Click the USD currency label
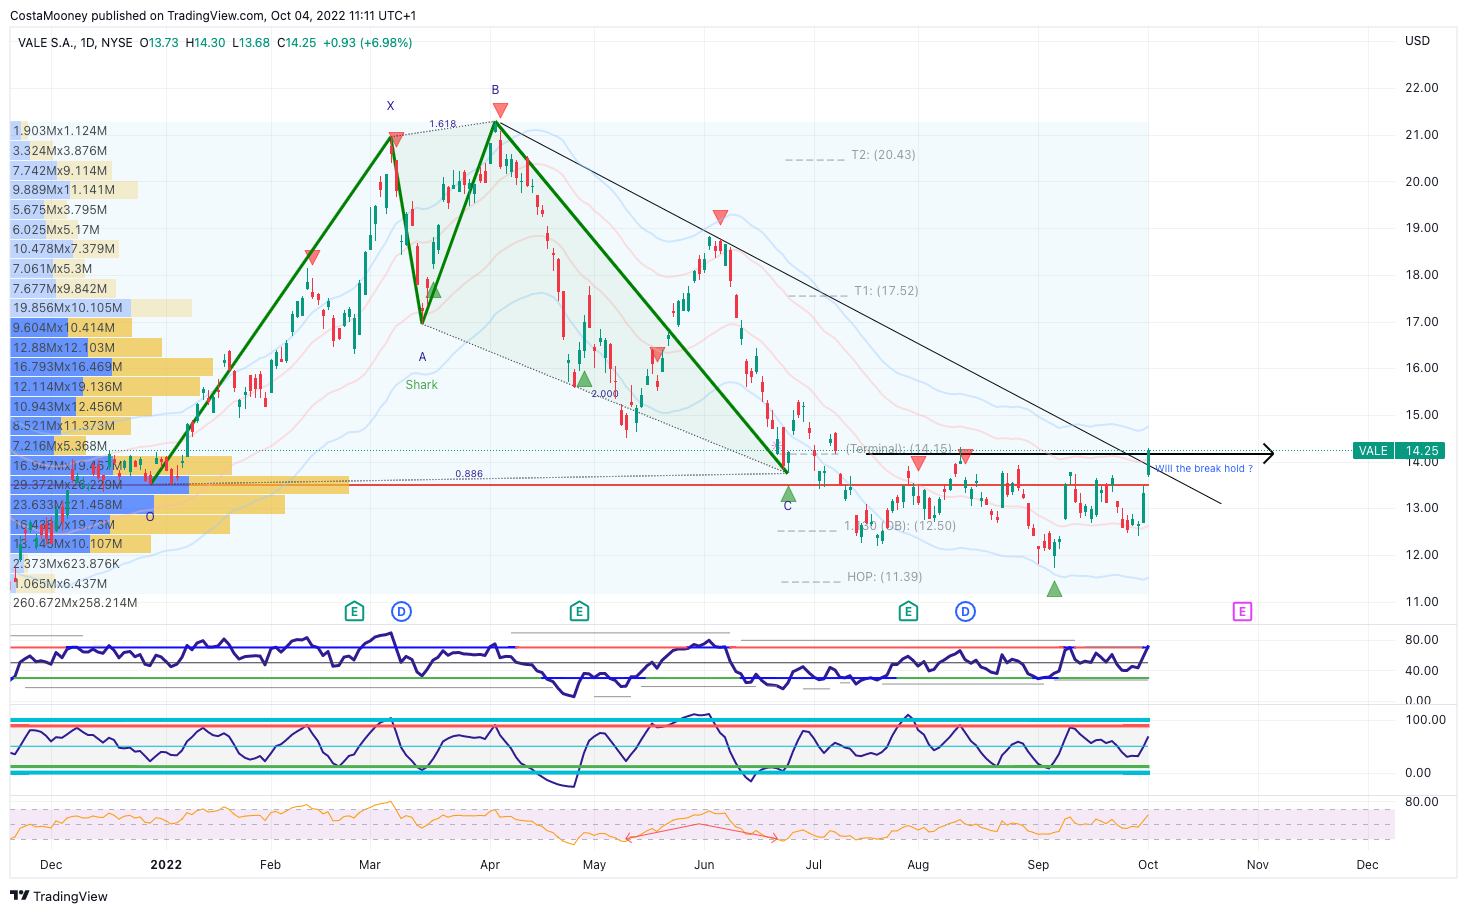This screenshot has height=913, width=1467. point(1417,41)
